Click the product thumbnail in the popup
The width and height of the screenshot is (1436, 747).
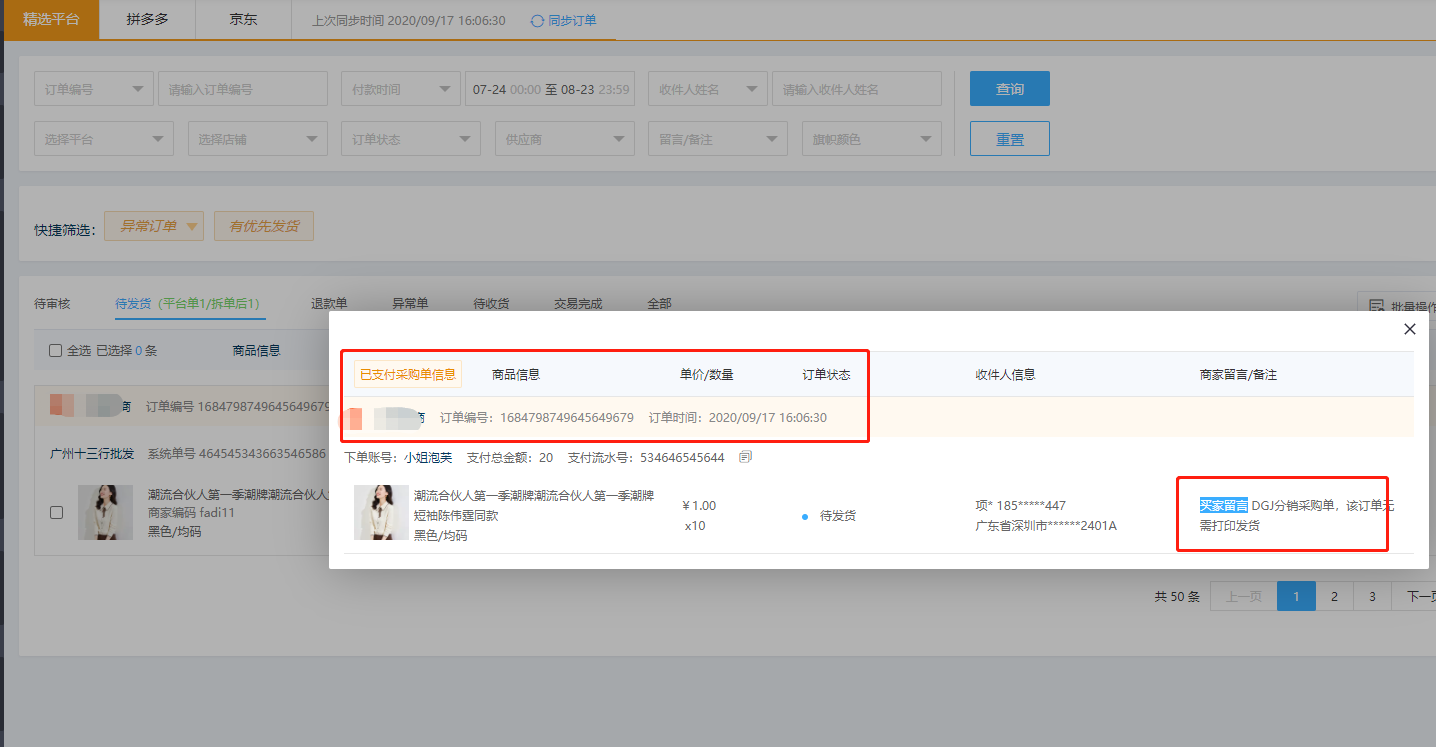381,512
